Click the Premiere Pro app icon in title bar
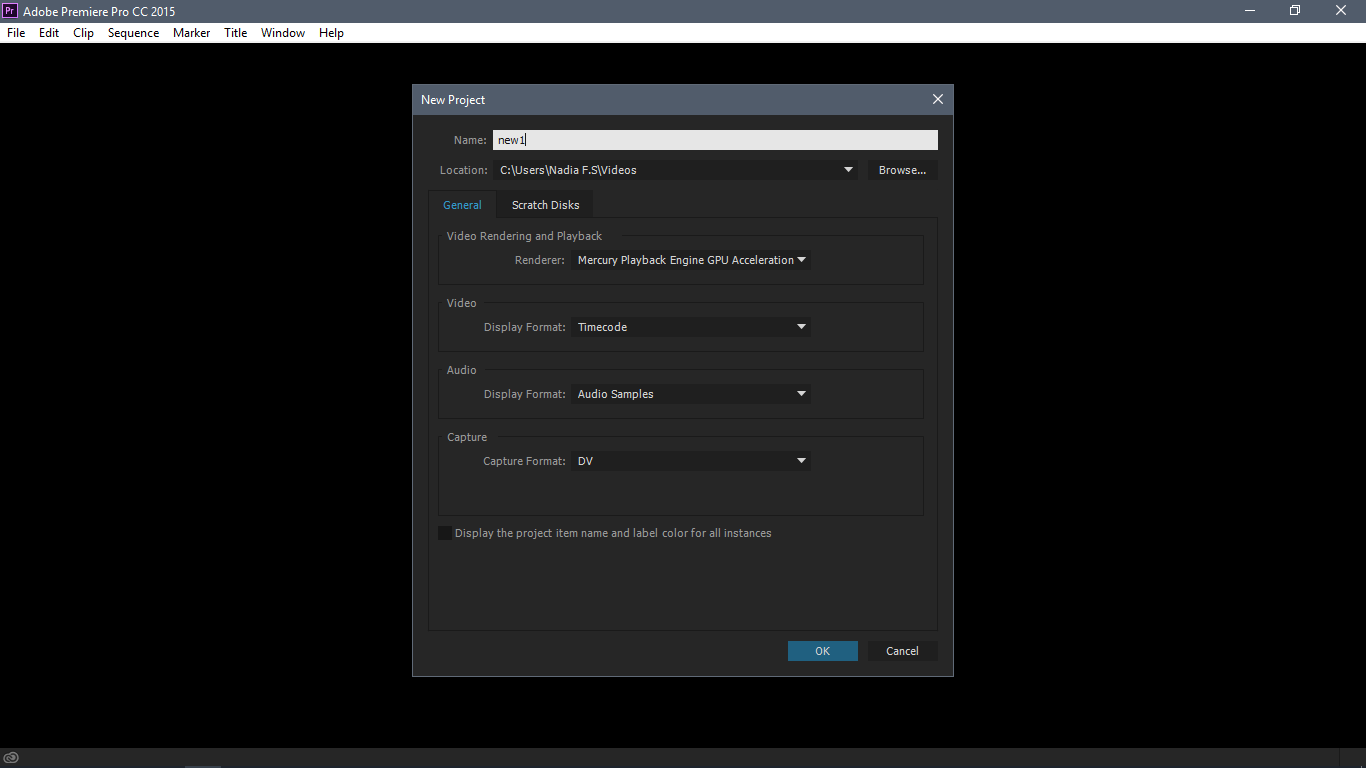Image resolution: width=1366 pixels, height=768 pixels. (10, 11)
